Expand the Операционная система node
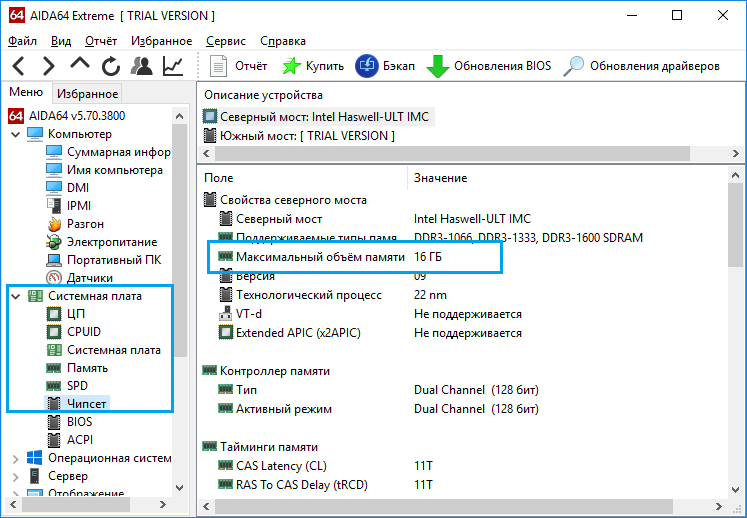This screenshot has height=518, width=747. [16, 459]
